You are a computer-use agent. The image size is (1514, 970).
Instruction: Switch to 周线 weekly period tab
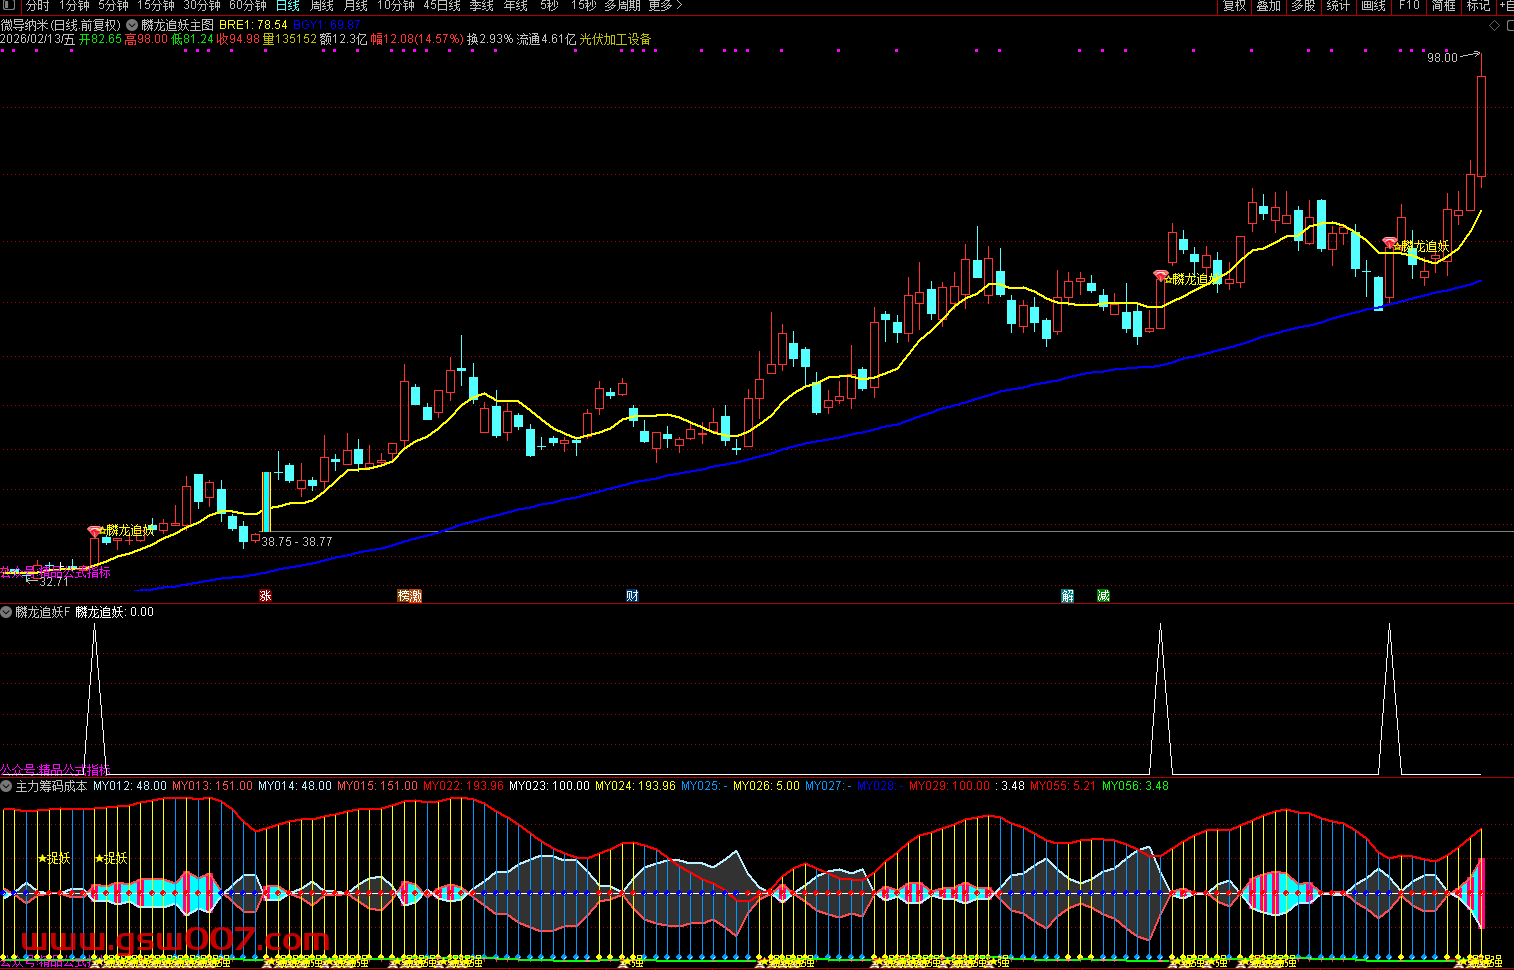coord(322,6)
